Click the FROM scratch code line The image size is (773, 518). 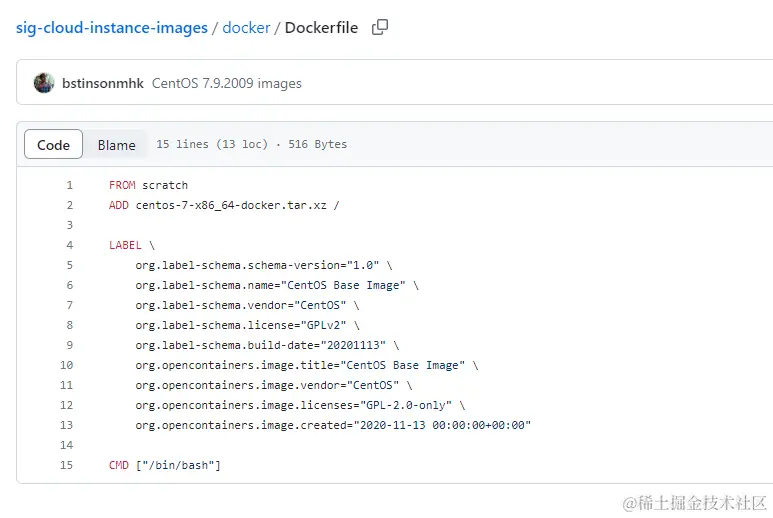click(148, 185)
